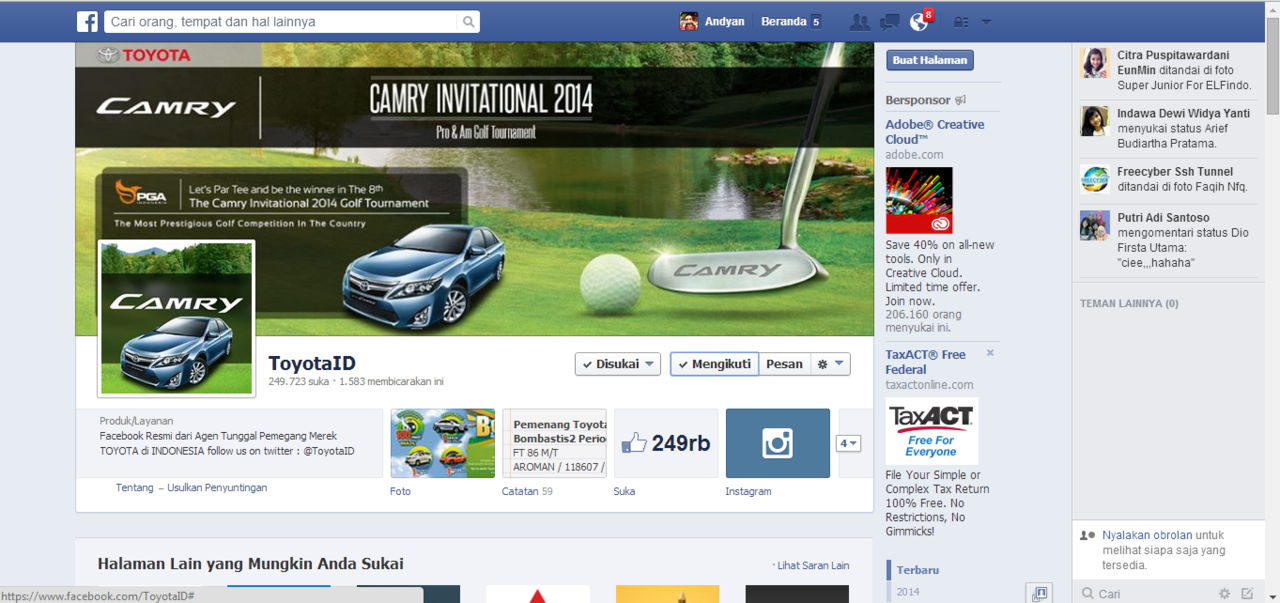Toggle the Mengikuti follow button
This screenshot has width=1280, height=603.
714,364
